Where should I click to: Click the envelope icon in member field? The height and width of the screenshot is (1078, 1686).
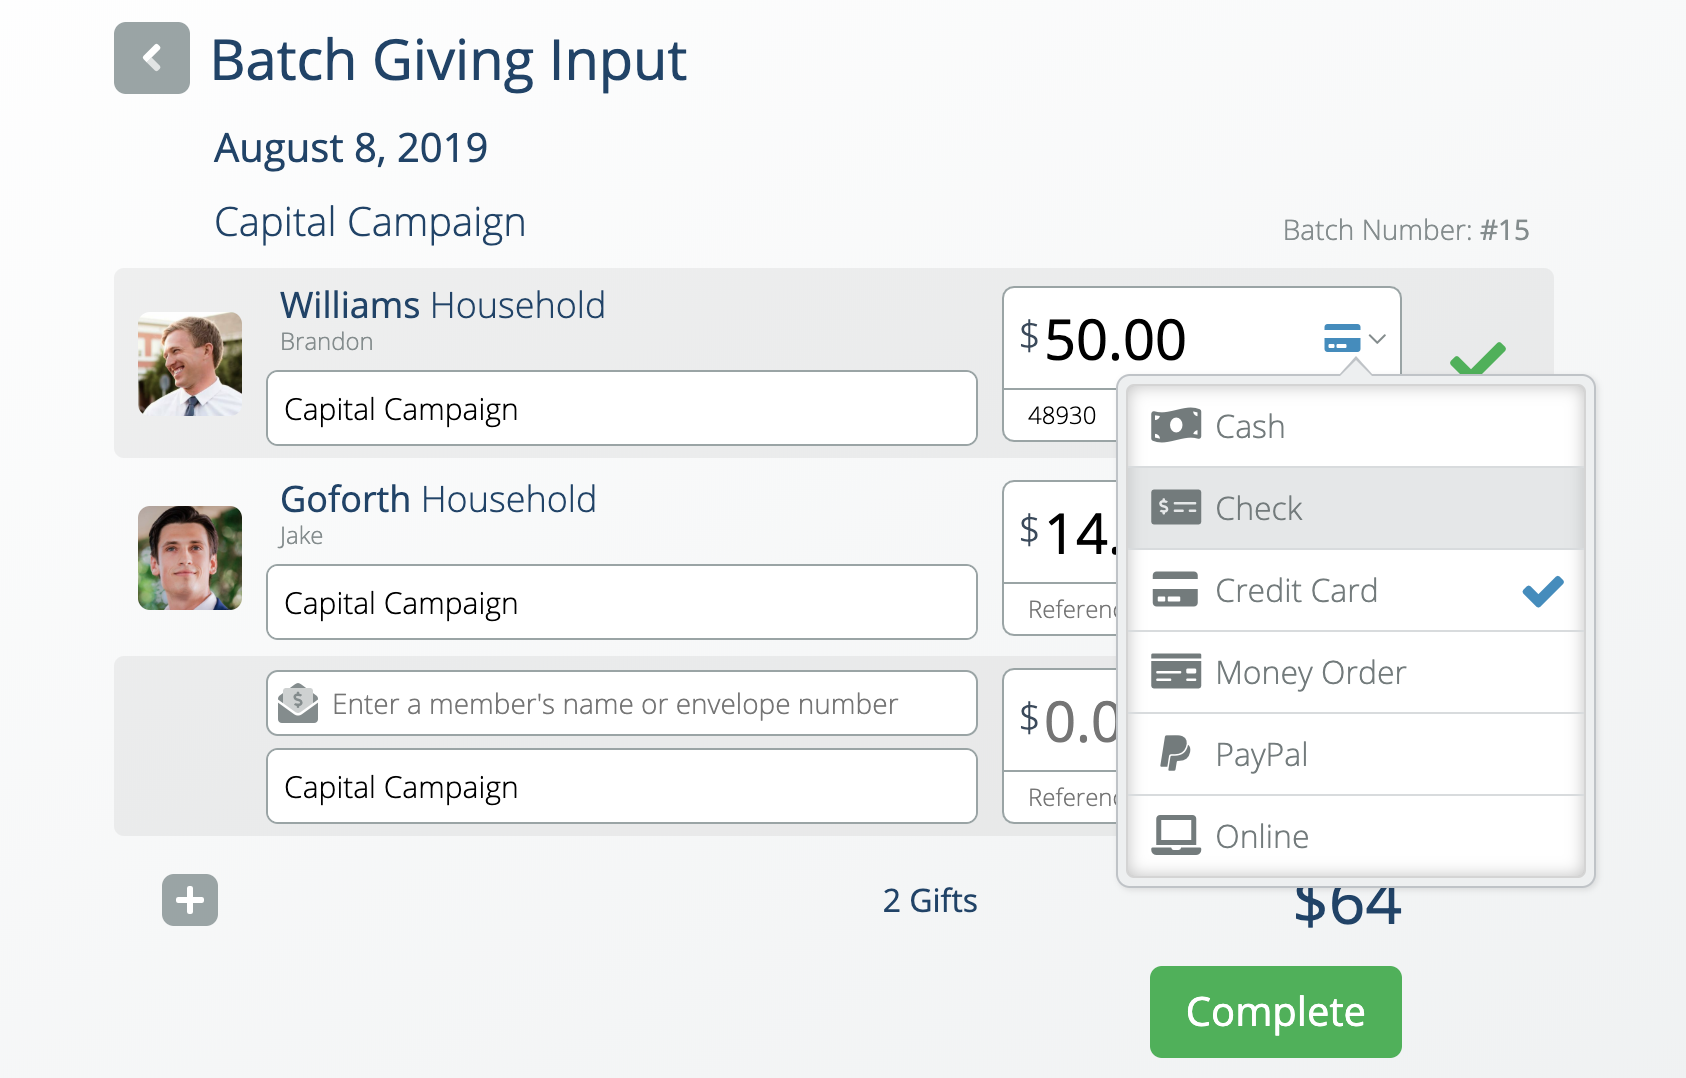click(x=298, y=703)
